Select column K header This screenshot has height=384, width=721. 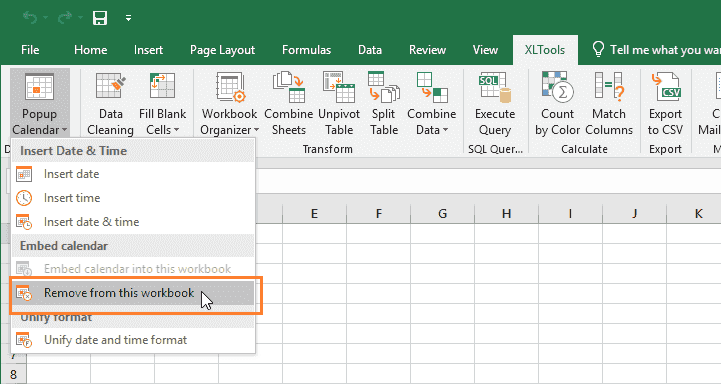(x=694, y=213)
